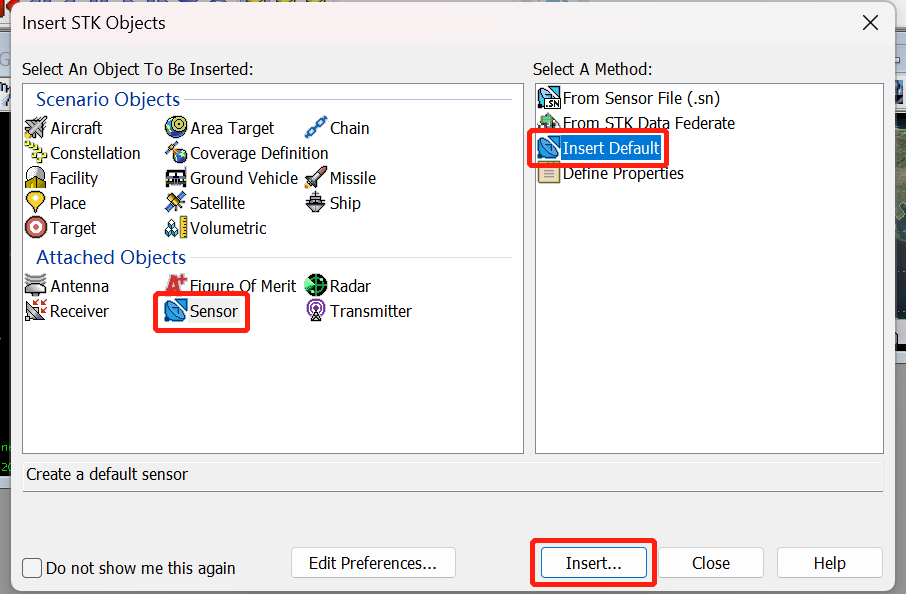Select the Area Target icon
Image resolution: width=906 pixels, height=594 pixels.
pyautogui.click(x=176, y=128)
